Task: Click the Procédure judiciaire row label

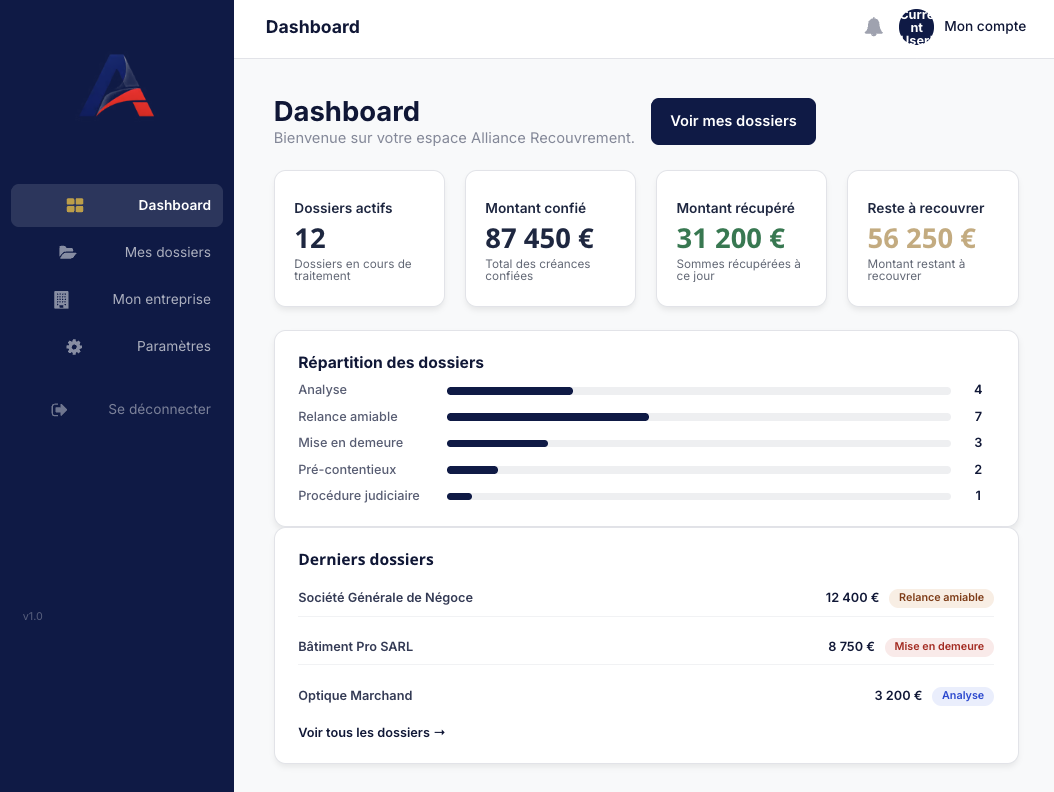Action: pyautogui.click(x=359, y=496)
